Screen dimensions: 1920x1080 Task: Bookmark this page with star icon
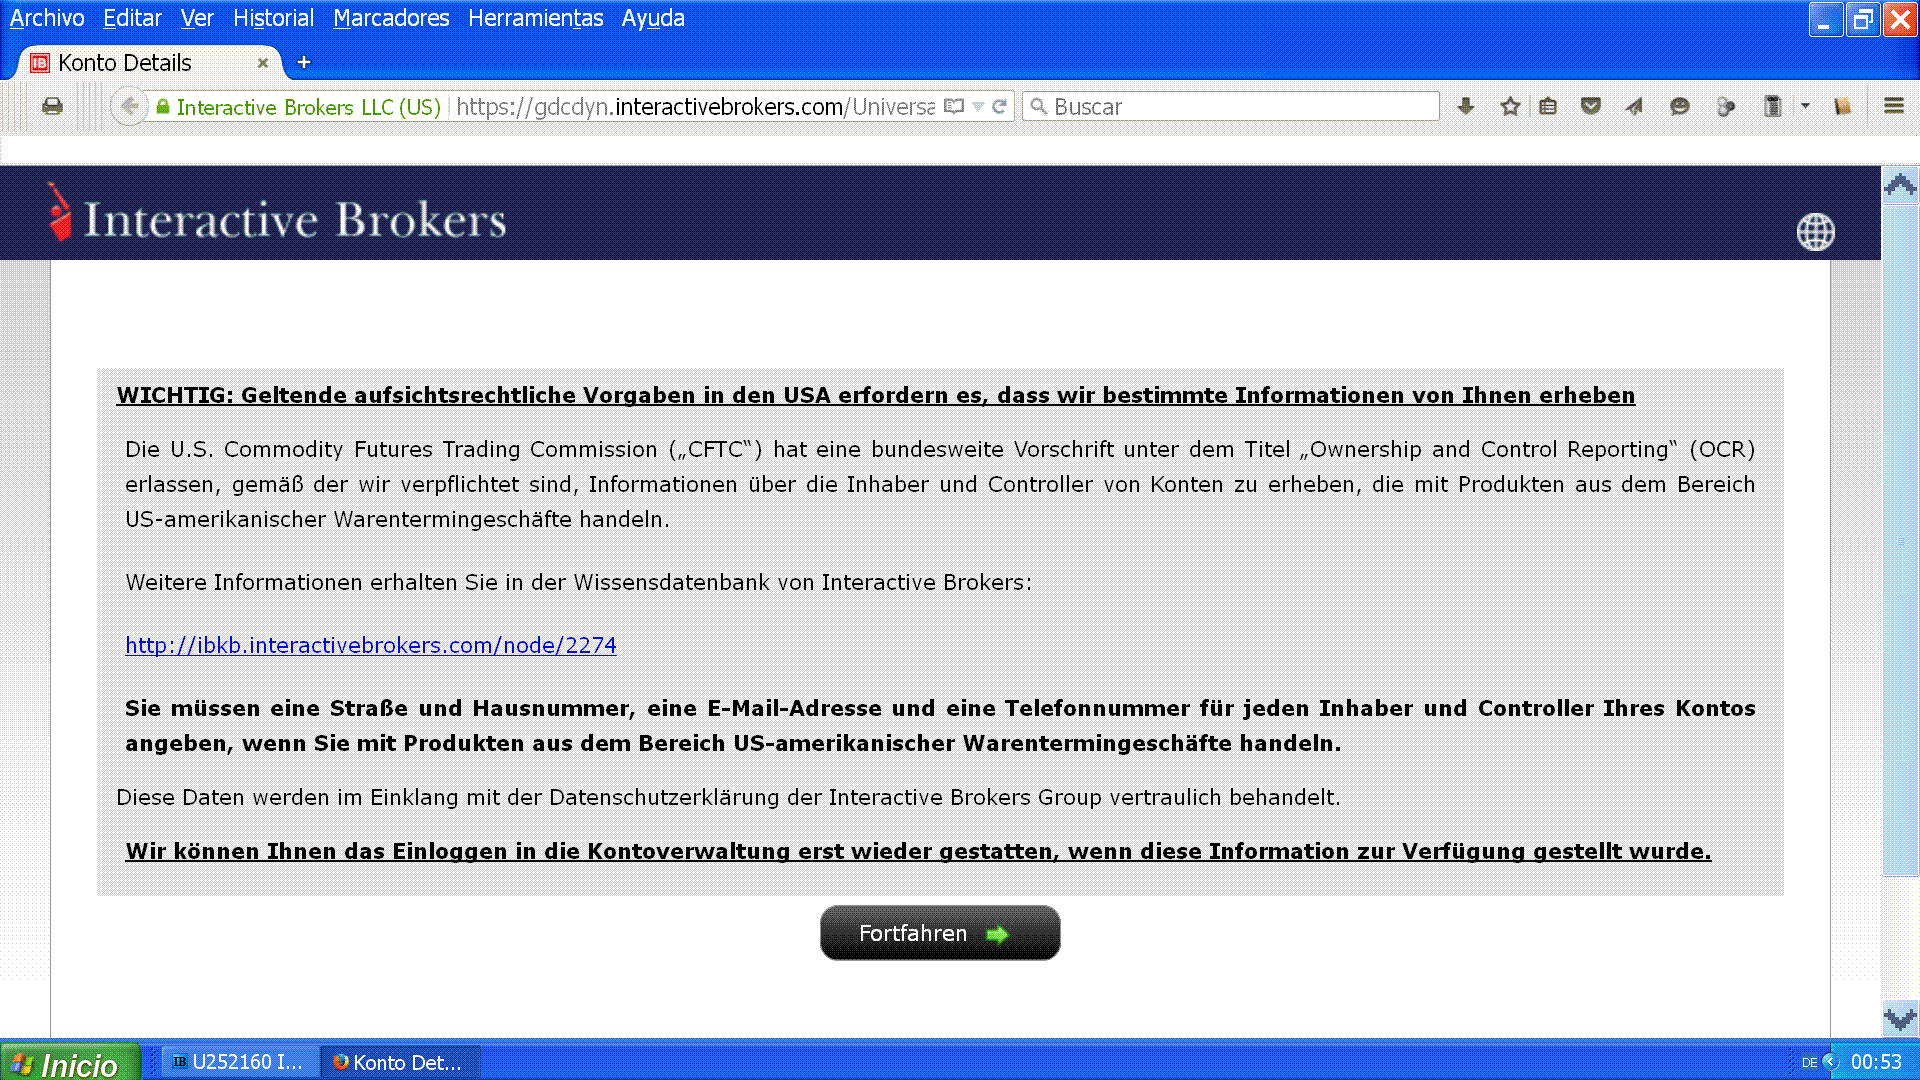[1510, 106]
